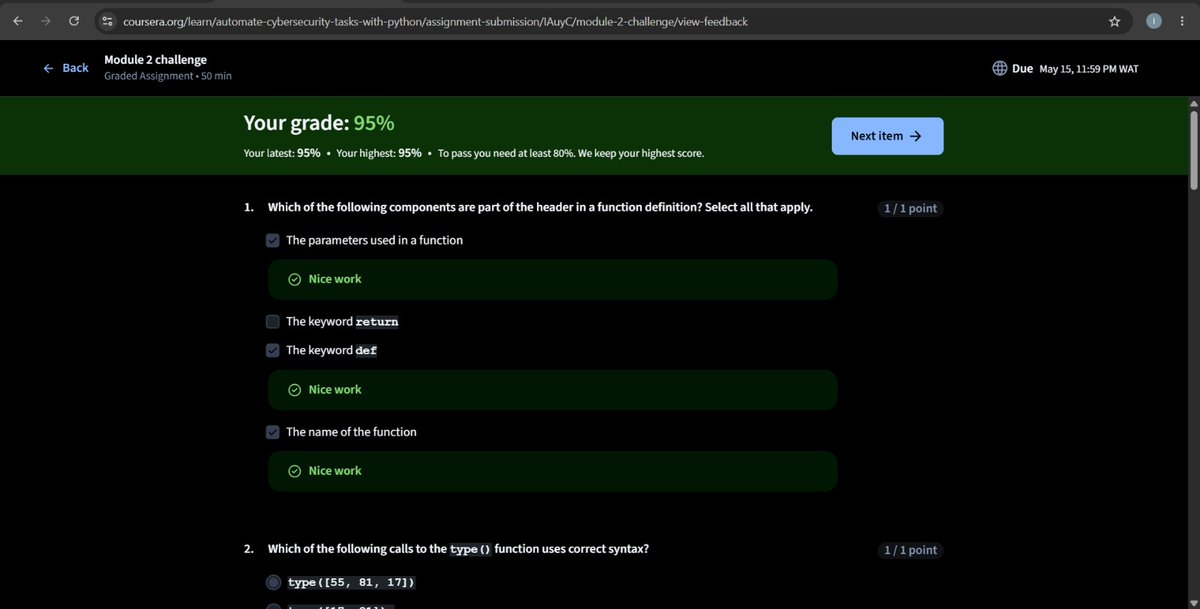
Task: Toggle 'The parameters used in a function' checkbox
Action: coord(273,240)
